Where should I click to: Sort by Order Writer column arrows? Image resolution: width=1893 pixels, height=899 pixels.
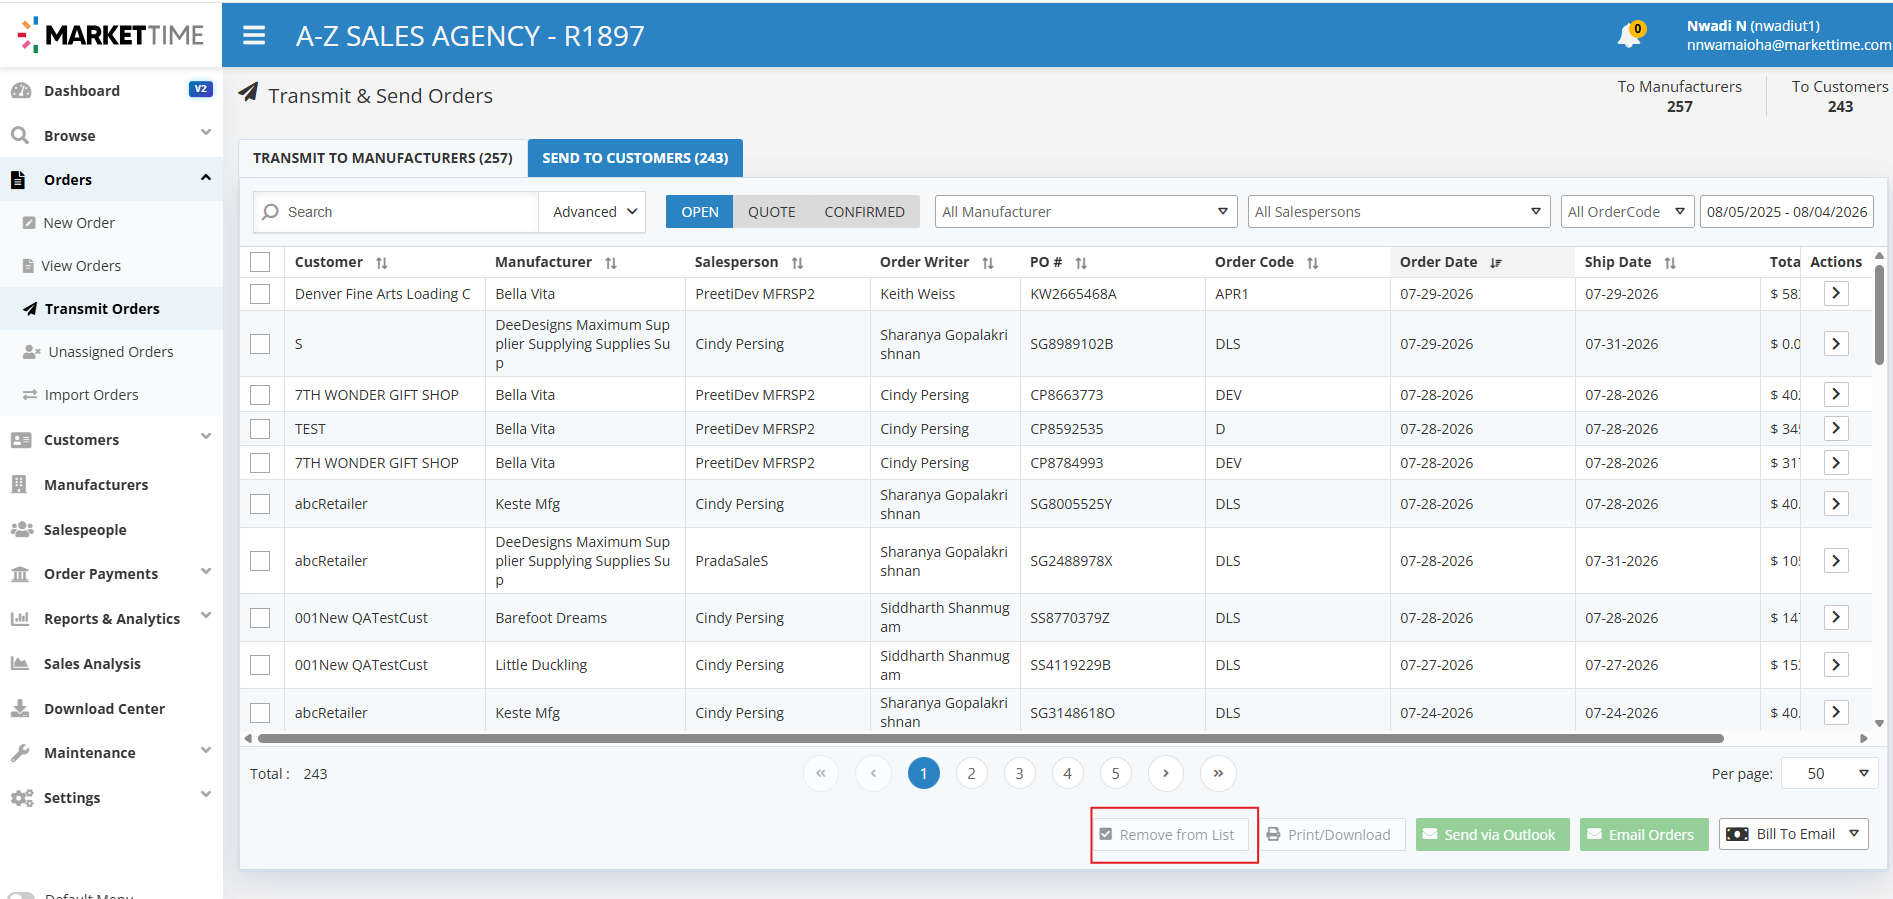pos(987,263)
